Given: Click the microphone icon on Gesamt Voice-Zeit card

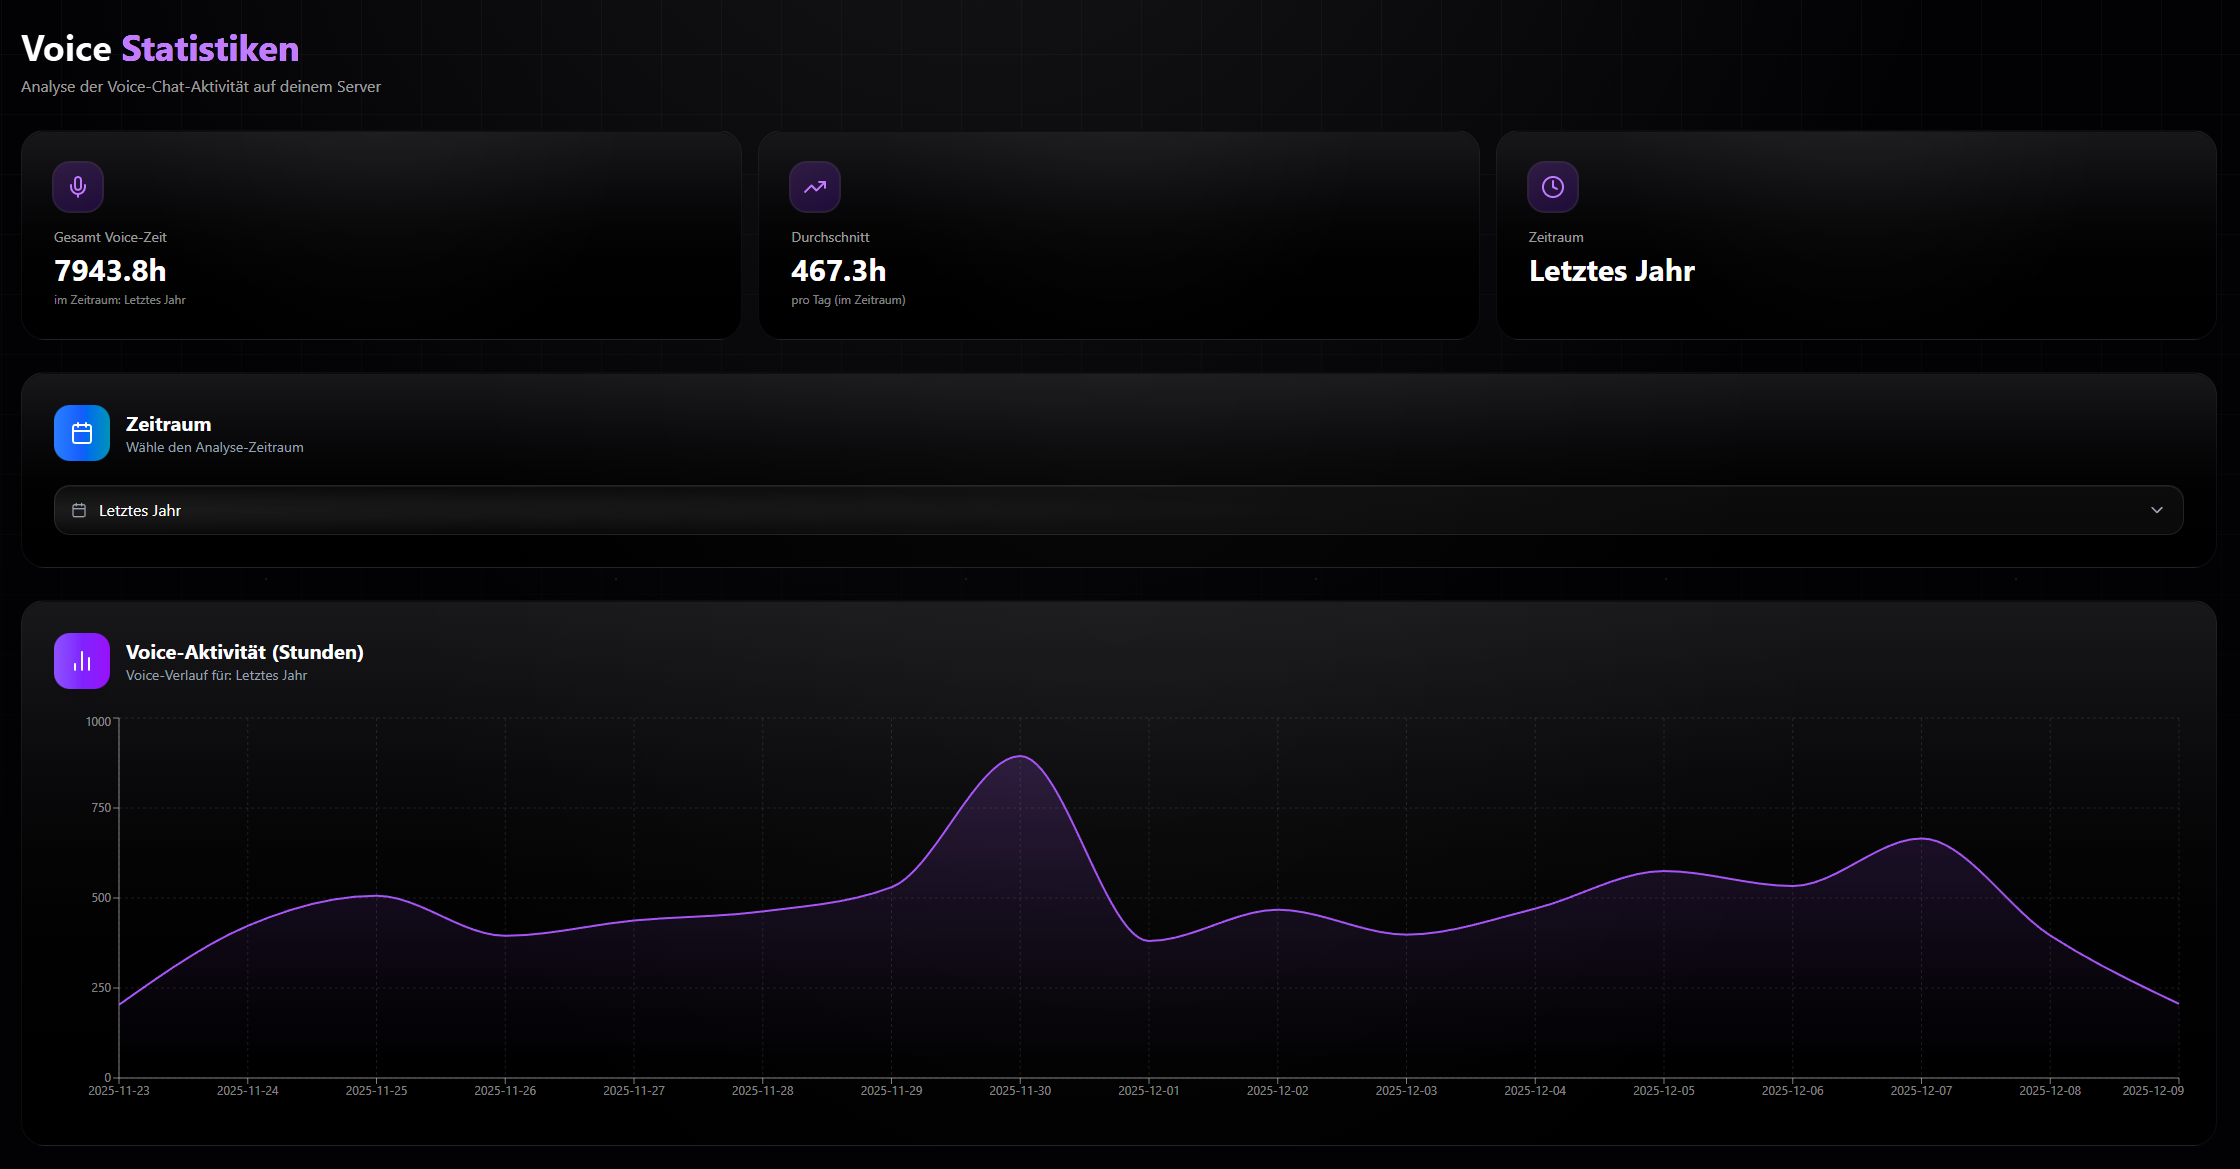Looking at the screenshot, I should point(77,186).
